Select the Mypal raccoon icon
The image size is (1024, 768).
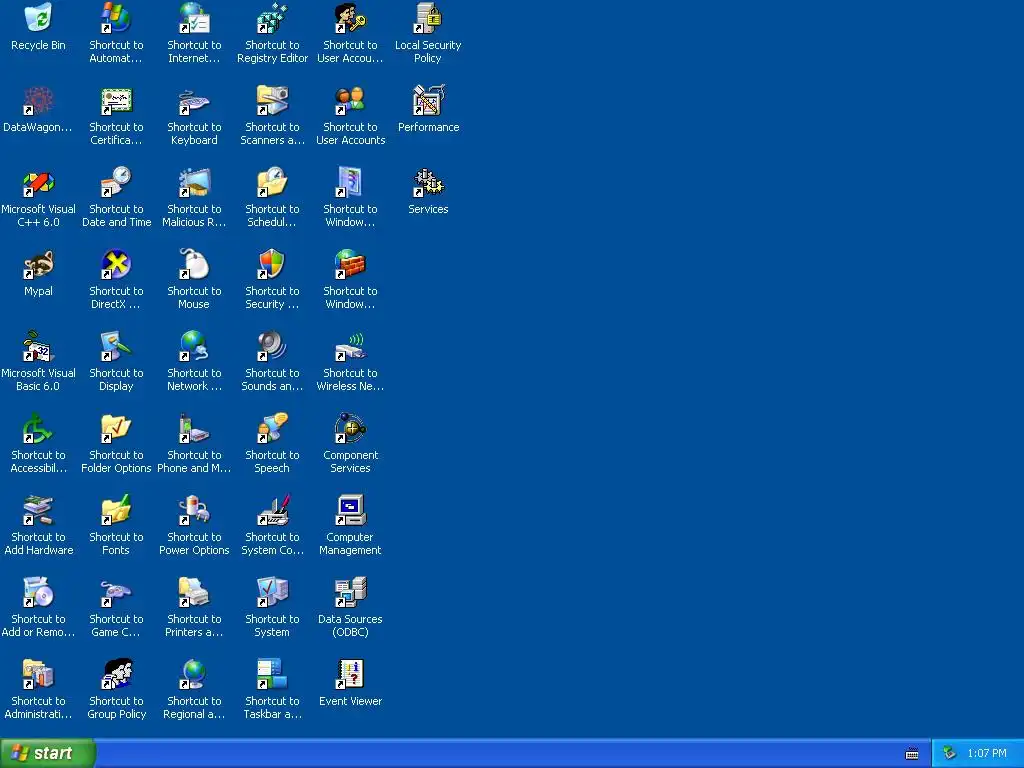click(38, 264)
